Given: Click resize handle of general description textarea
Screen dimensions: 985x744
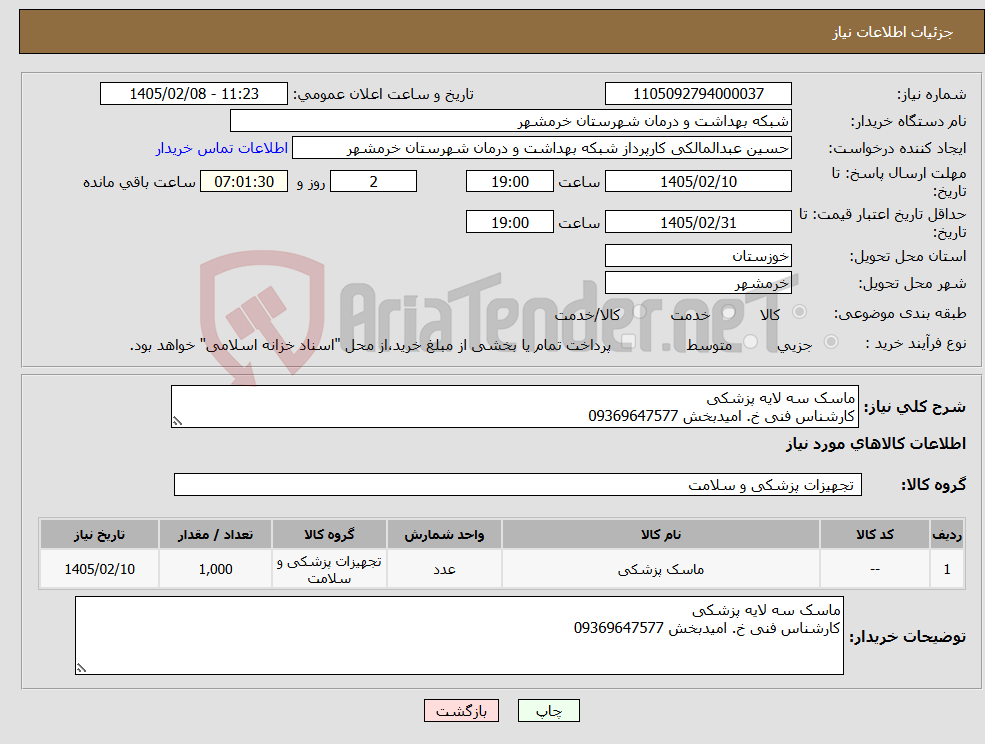Looking at the screenshot, I should [177, 422].
